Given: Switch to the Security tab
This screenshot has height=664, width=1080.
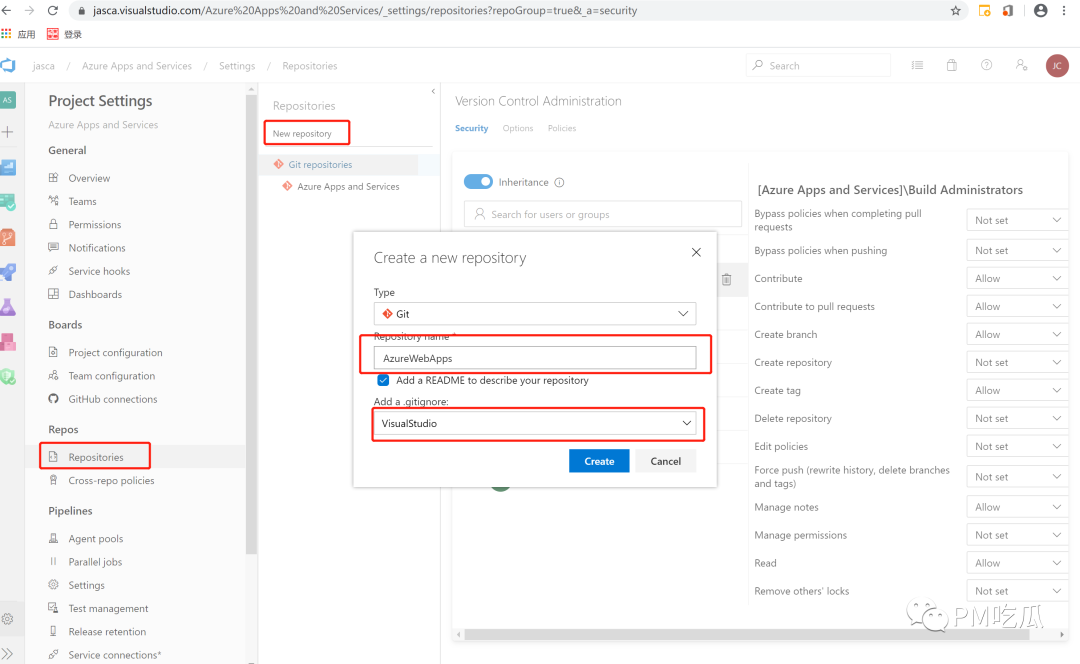Looking at the screenshot, I should pos(471,128).
